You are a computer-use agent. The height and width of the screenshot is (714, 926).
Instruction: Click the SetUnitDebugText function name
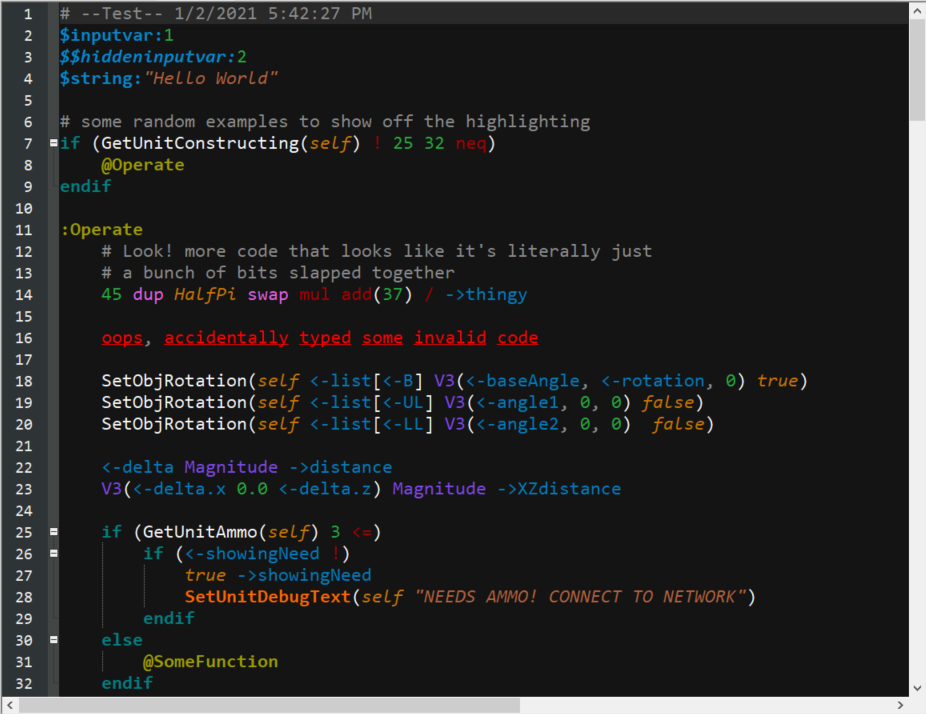pos(268,597)
